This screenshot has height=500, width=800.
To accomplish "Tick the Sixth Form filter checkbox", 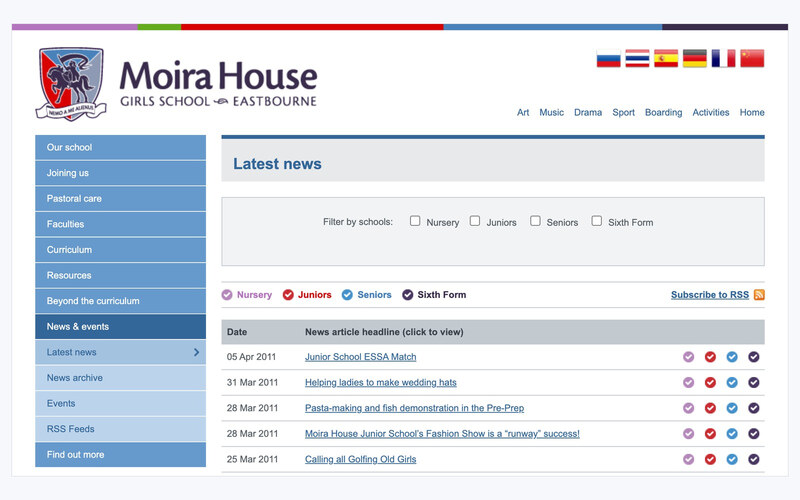I will pos(596,221).
